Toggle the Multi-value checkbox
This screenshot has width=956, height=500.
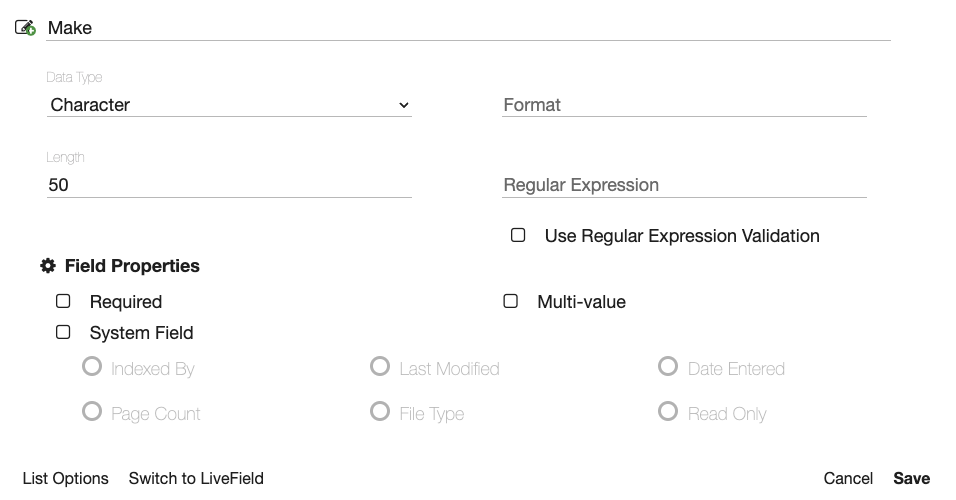pos(511,301)
